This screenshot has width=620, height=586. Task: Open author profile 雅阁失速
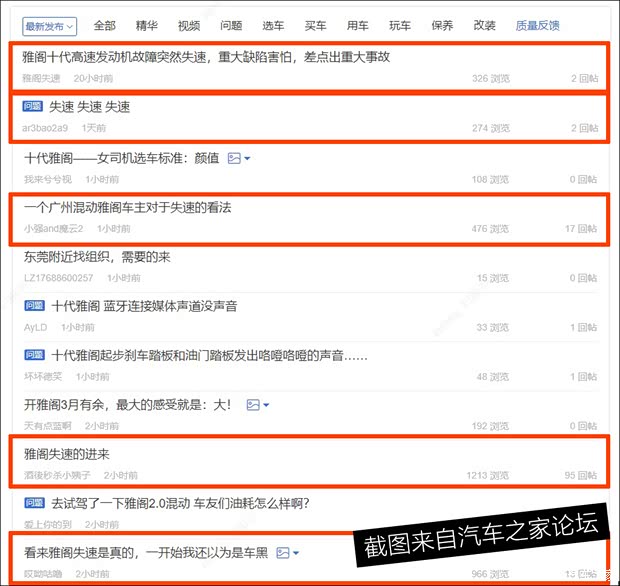[x=41, y=78]
